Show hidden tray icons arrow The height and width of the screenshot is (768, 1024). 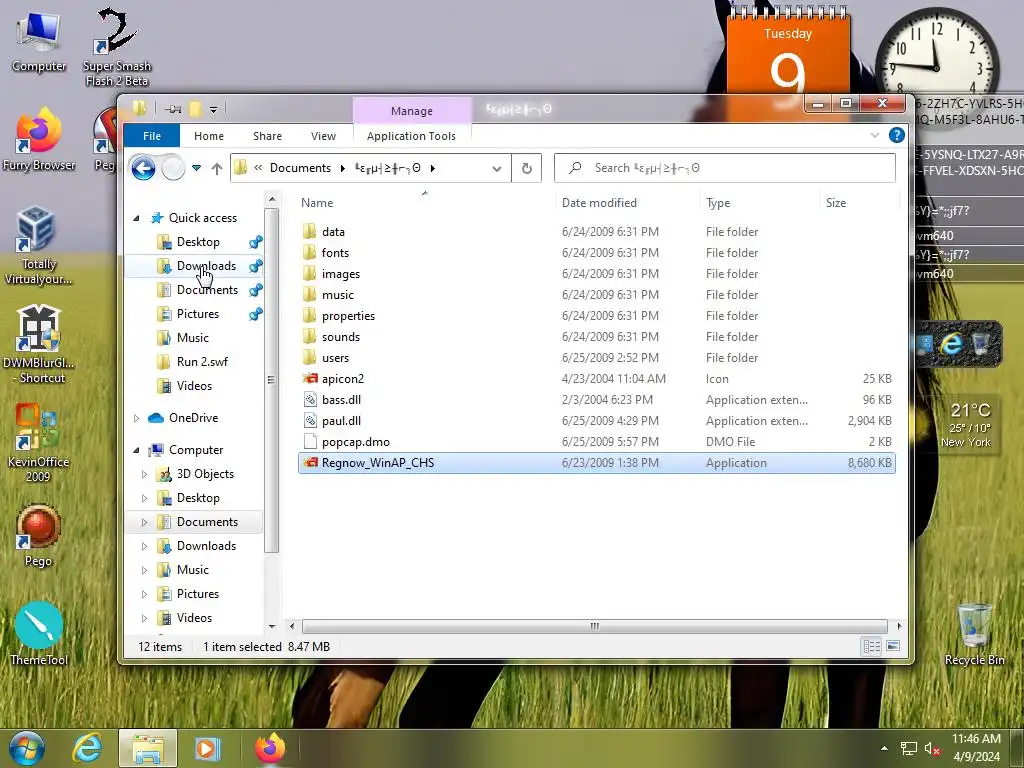884,748
